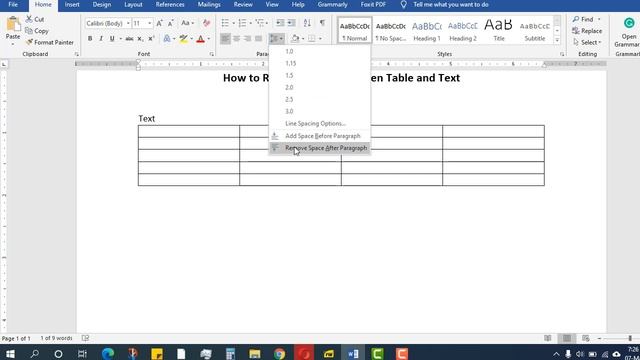
Task: Apply yellow text highlight color
Action: [x=184, y=39]
